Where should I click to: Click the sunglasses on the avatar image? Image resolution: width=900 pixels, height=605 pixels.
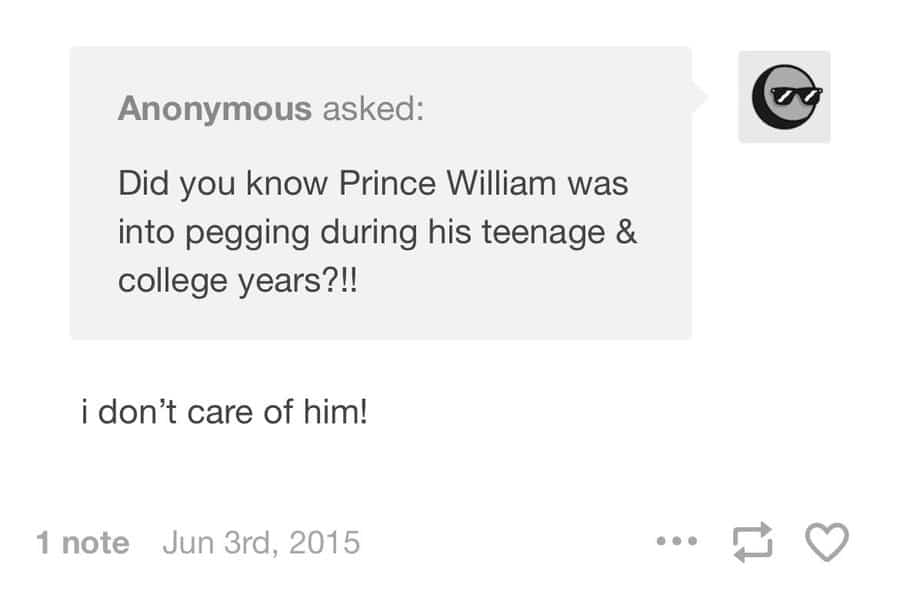click(796, 95)
